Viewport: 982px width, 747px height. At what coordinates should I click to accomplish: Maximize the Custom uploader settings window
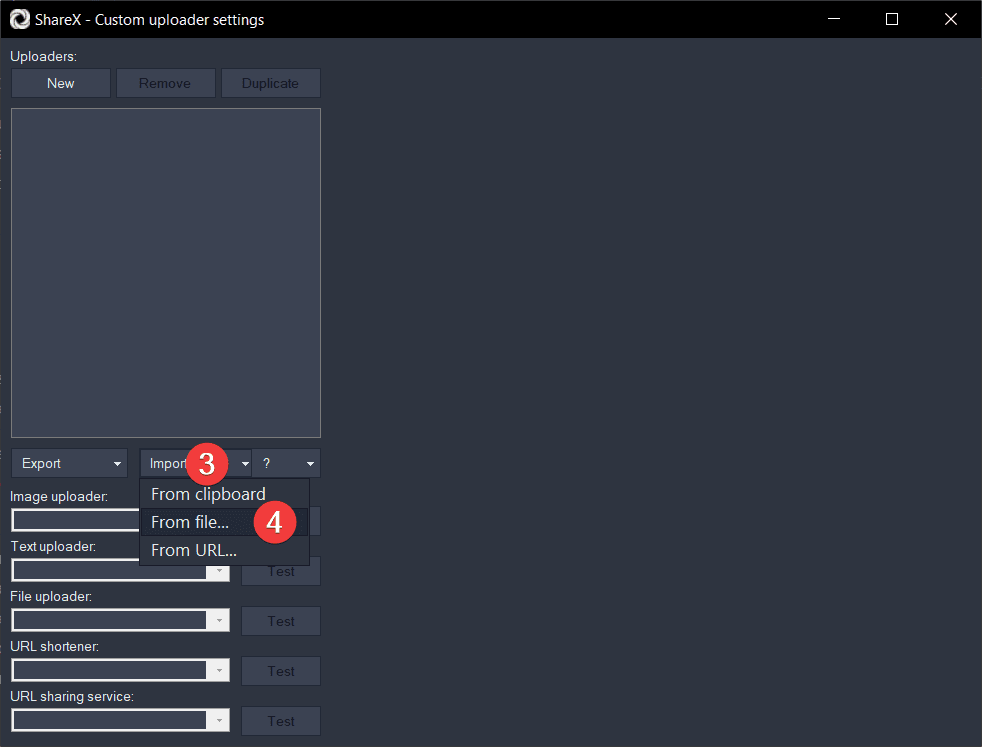point(892,19)
